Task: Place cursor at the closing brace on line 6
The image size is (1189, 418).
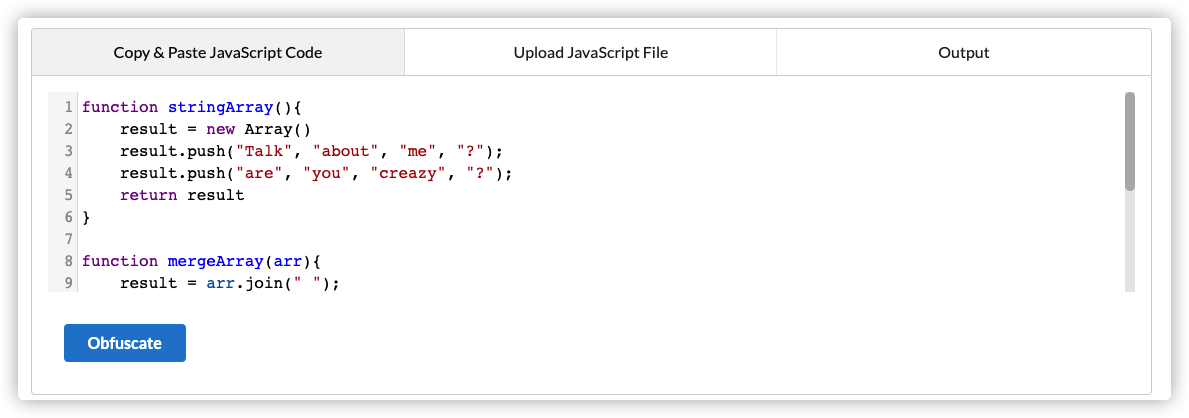Action: click(86, 217)
